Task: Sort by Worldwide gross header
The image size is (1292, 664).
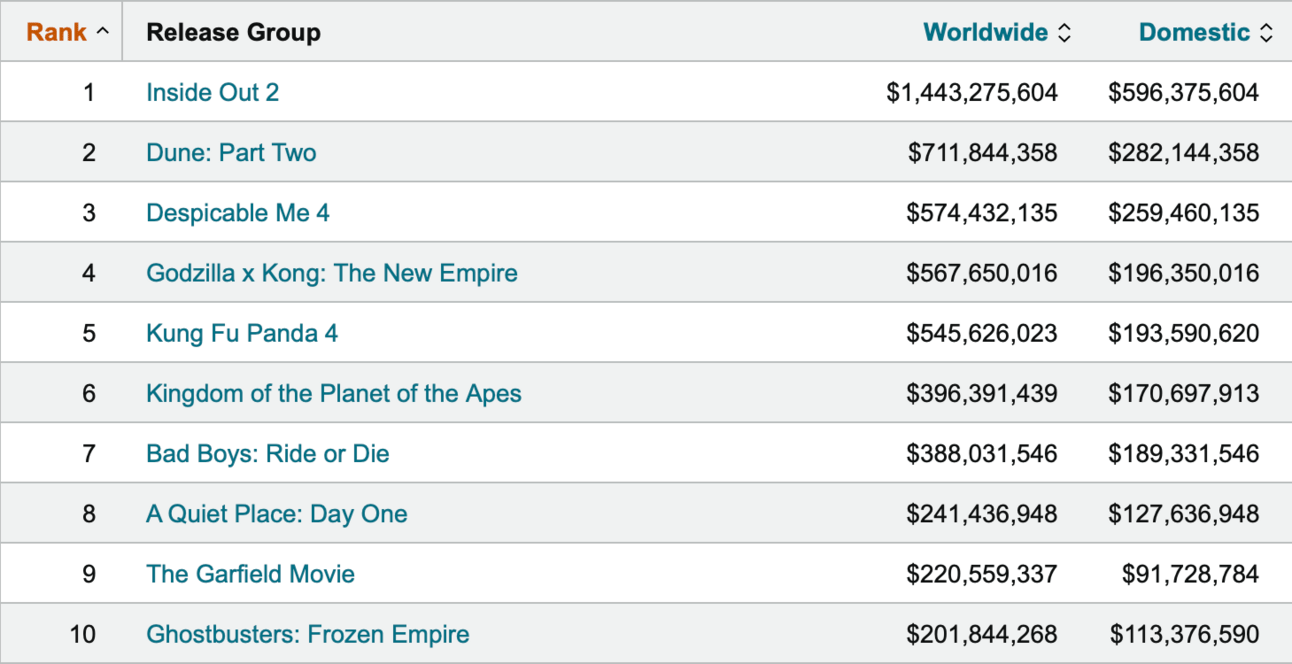Action: click(985, 32)
